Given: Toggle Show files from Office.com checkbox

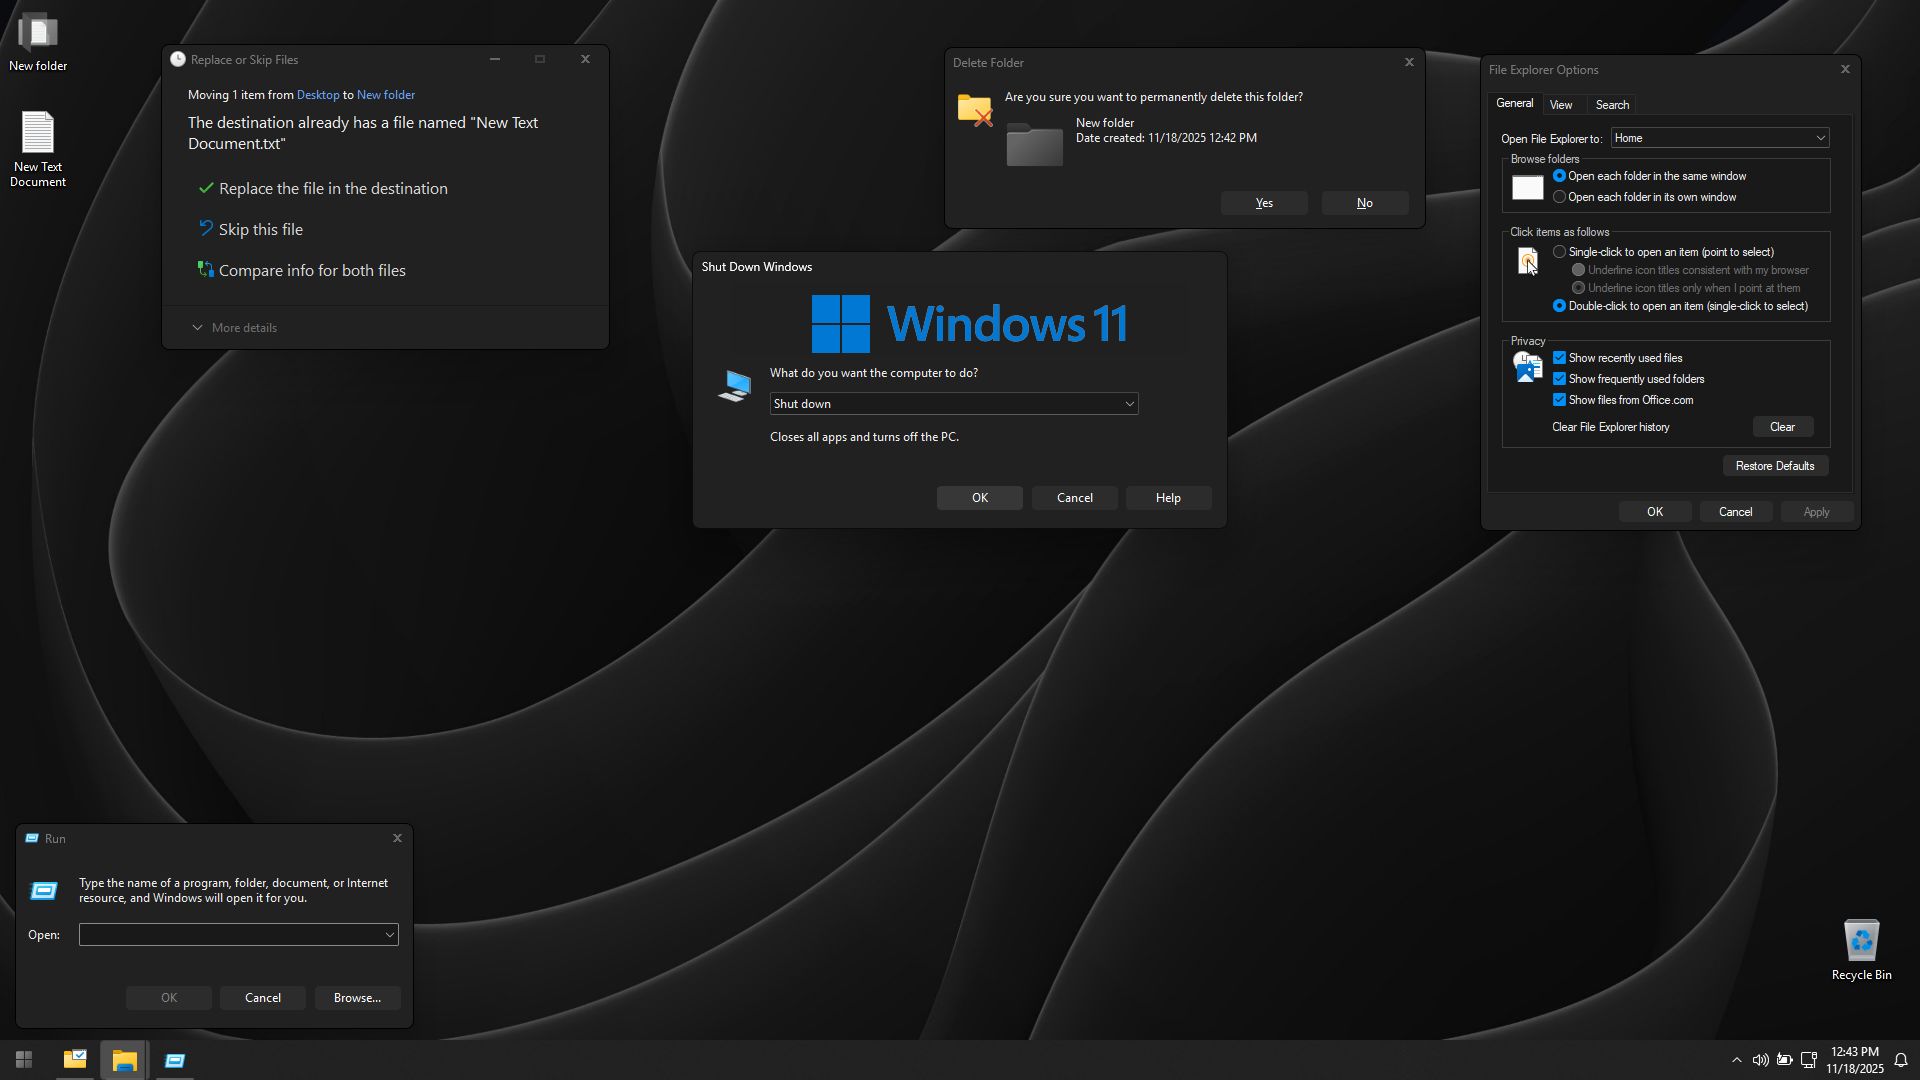Looking at the screenshot, I should [1559, 400].
